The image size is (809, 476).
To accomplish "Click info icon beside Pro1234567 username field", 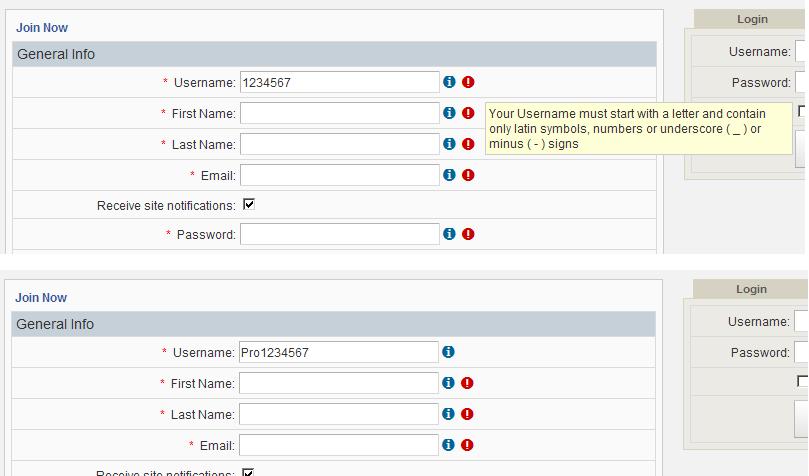I will (448, 352).
